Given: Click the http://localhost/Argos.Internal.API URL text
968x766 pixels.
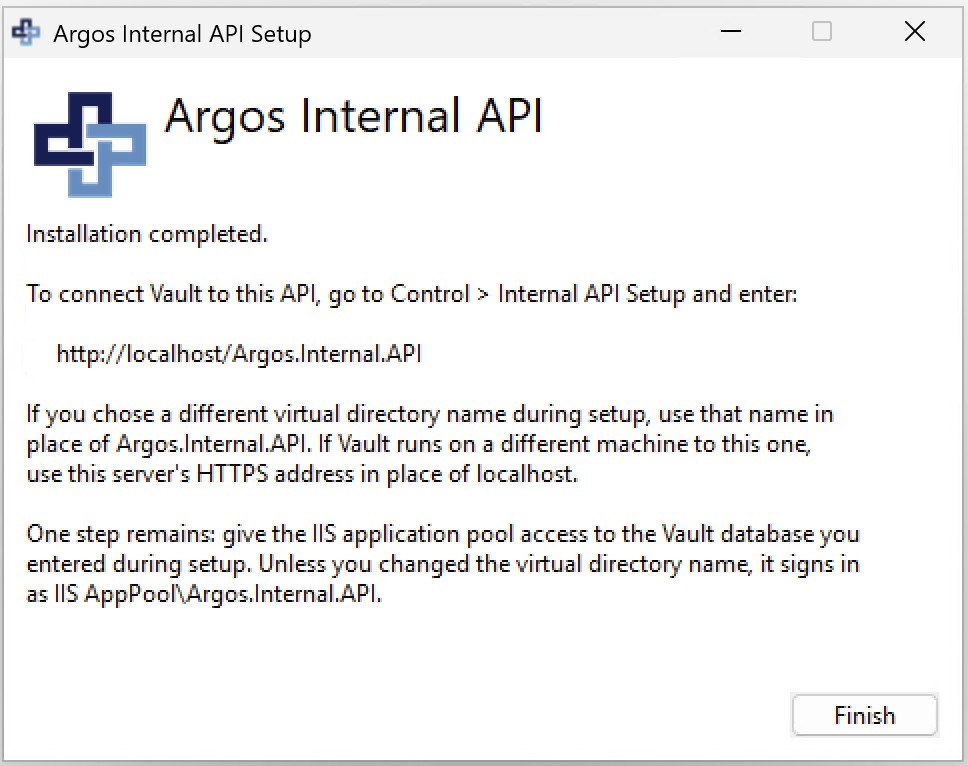Looking at the screenshot, I should pos(239,354).
